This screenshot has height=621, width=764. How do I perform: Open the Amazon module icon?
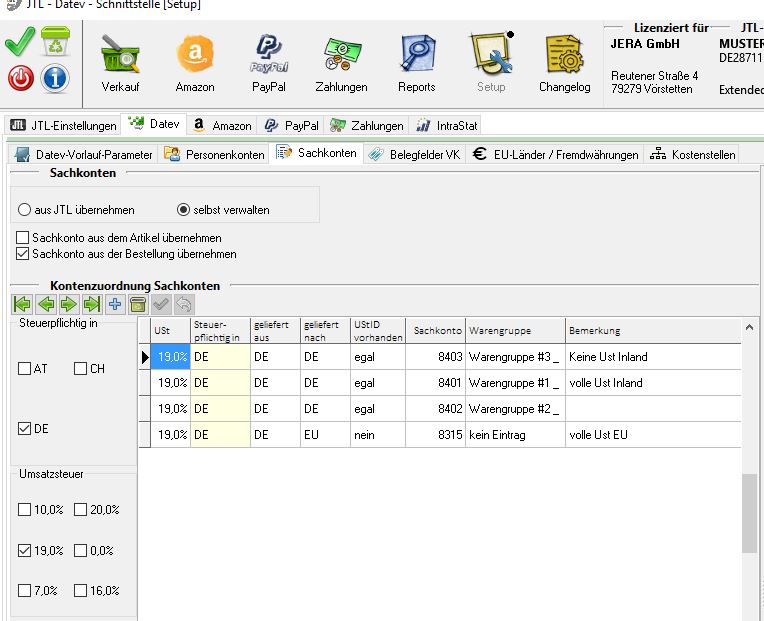195,63
